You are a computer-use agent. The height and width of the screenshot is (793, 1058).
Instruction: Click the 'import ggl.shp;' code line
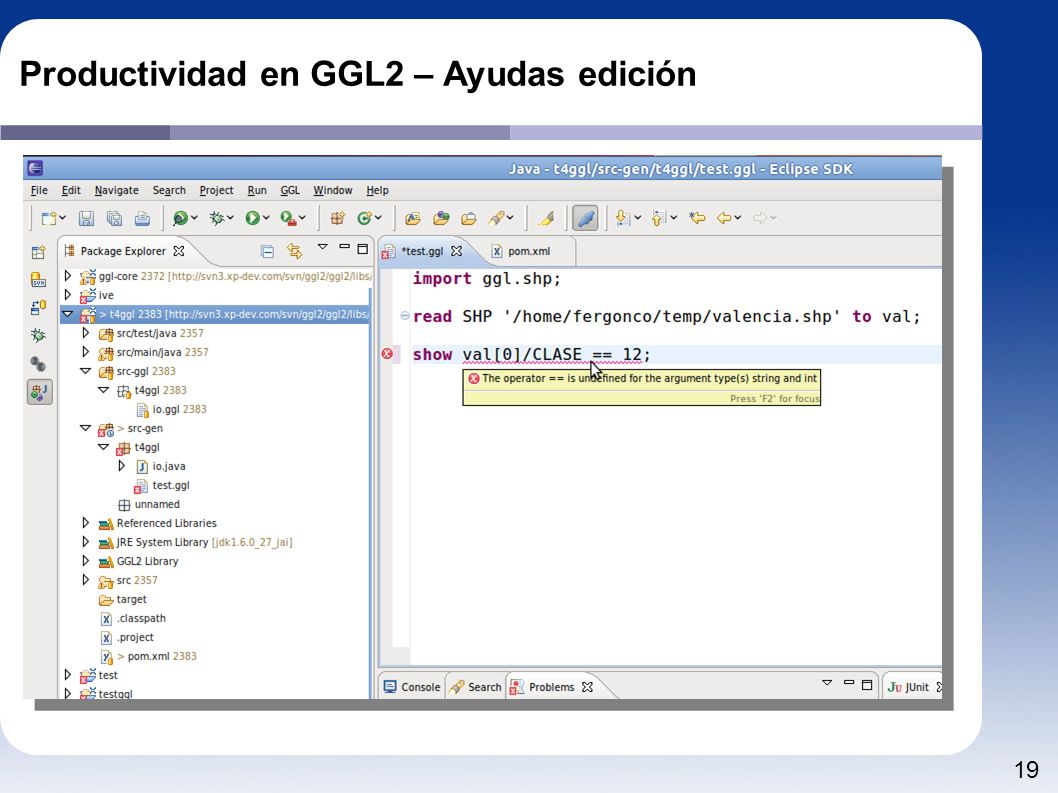(x=486, y=279)
